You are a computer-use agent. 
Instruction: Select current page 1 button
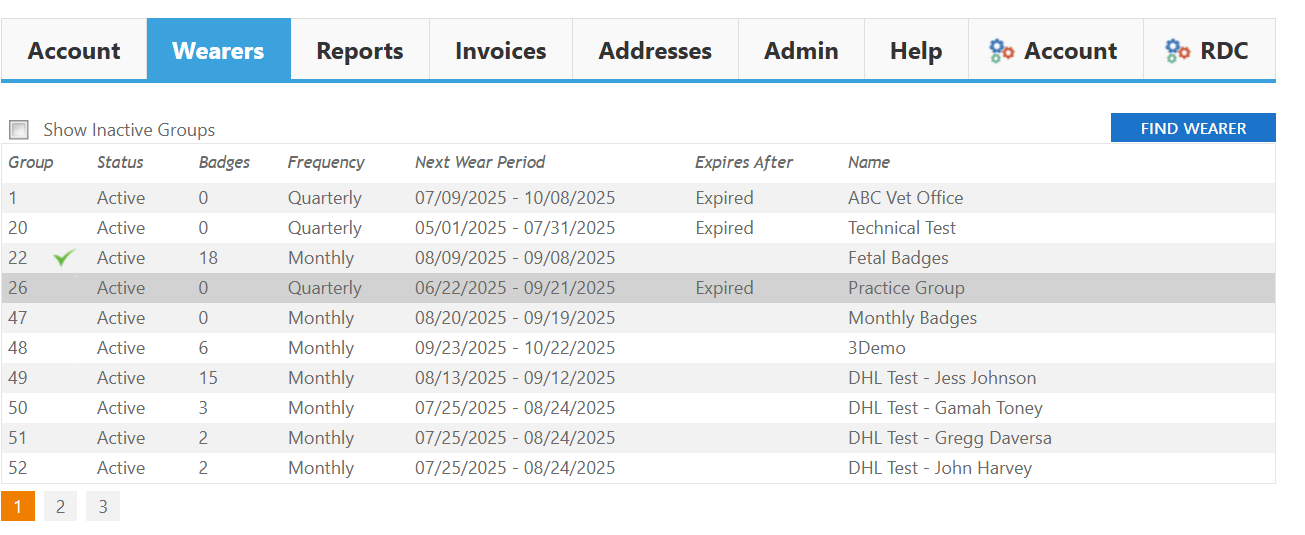18,507
